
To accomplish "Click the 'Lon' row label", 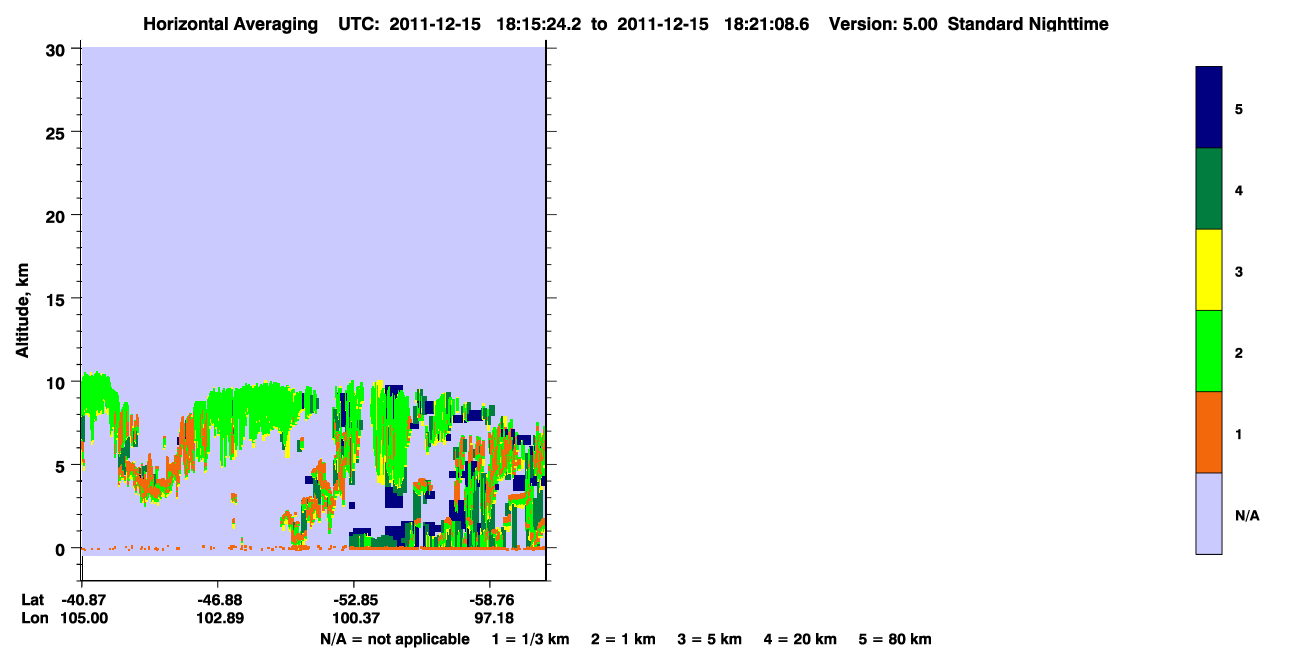I will 33,619.
